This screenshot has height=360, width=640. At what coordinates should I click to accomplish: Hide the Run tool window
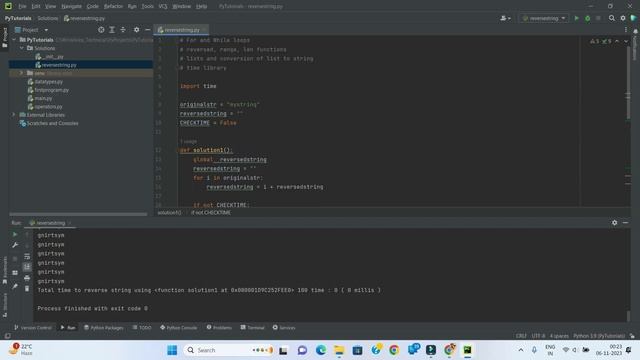pyautogui.click(x=625, y=223)
